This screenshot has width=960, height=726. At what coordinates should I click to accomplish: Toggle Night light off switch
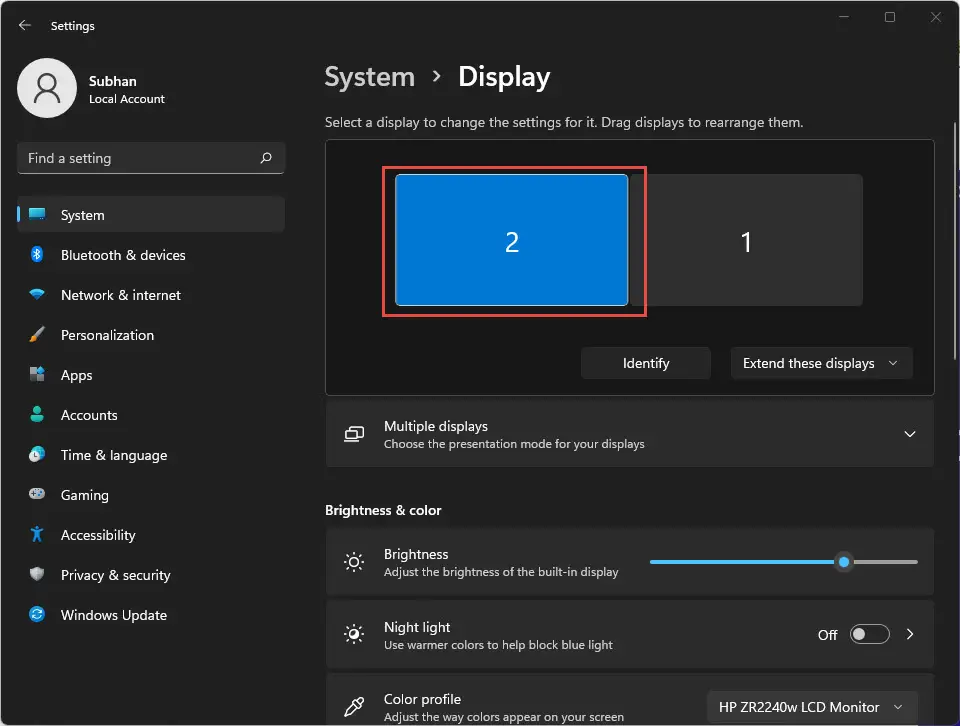pos(869,634)
